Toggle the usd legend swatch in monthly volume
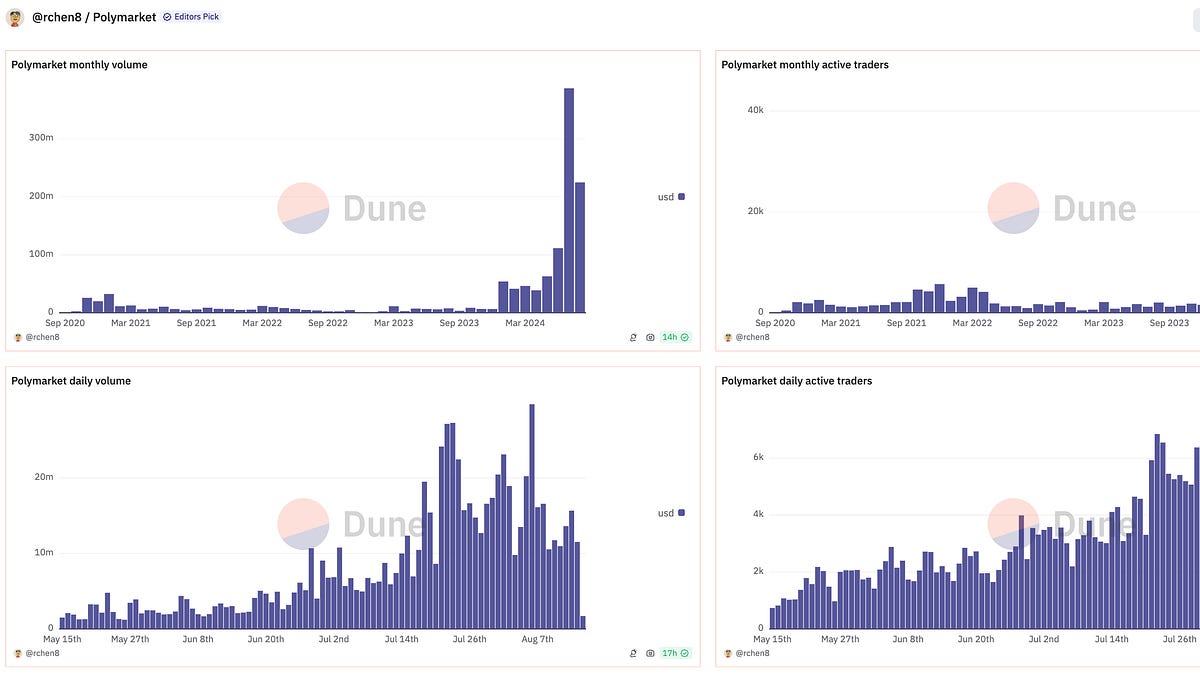The height and width of the screenshot is (675, 1200). pyautogui.click(x=682, y=197)
